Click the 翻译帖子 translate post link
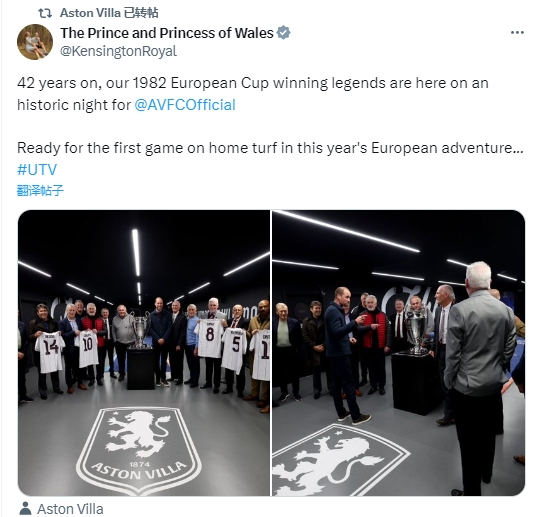The width and height of the screenshot is (536, 517). (40, 190)
